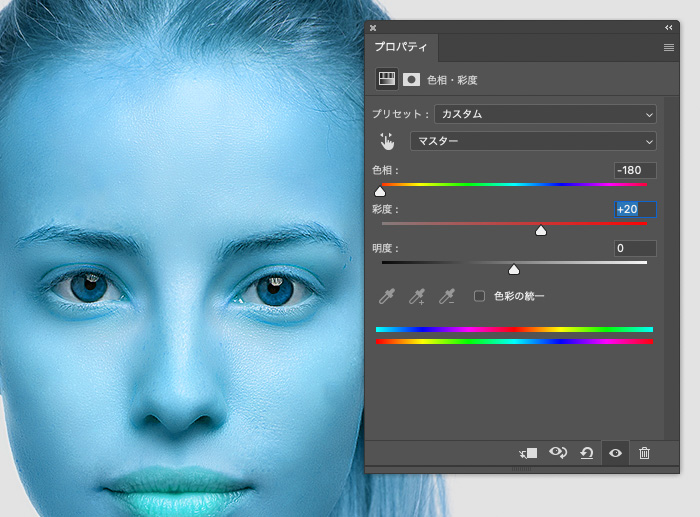Delete this adjustment layer
The width and height of the screenshot is (700, 517).
pos(645,453)
